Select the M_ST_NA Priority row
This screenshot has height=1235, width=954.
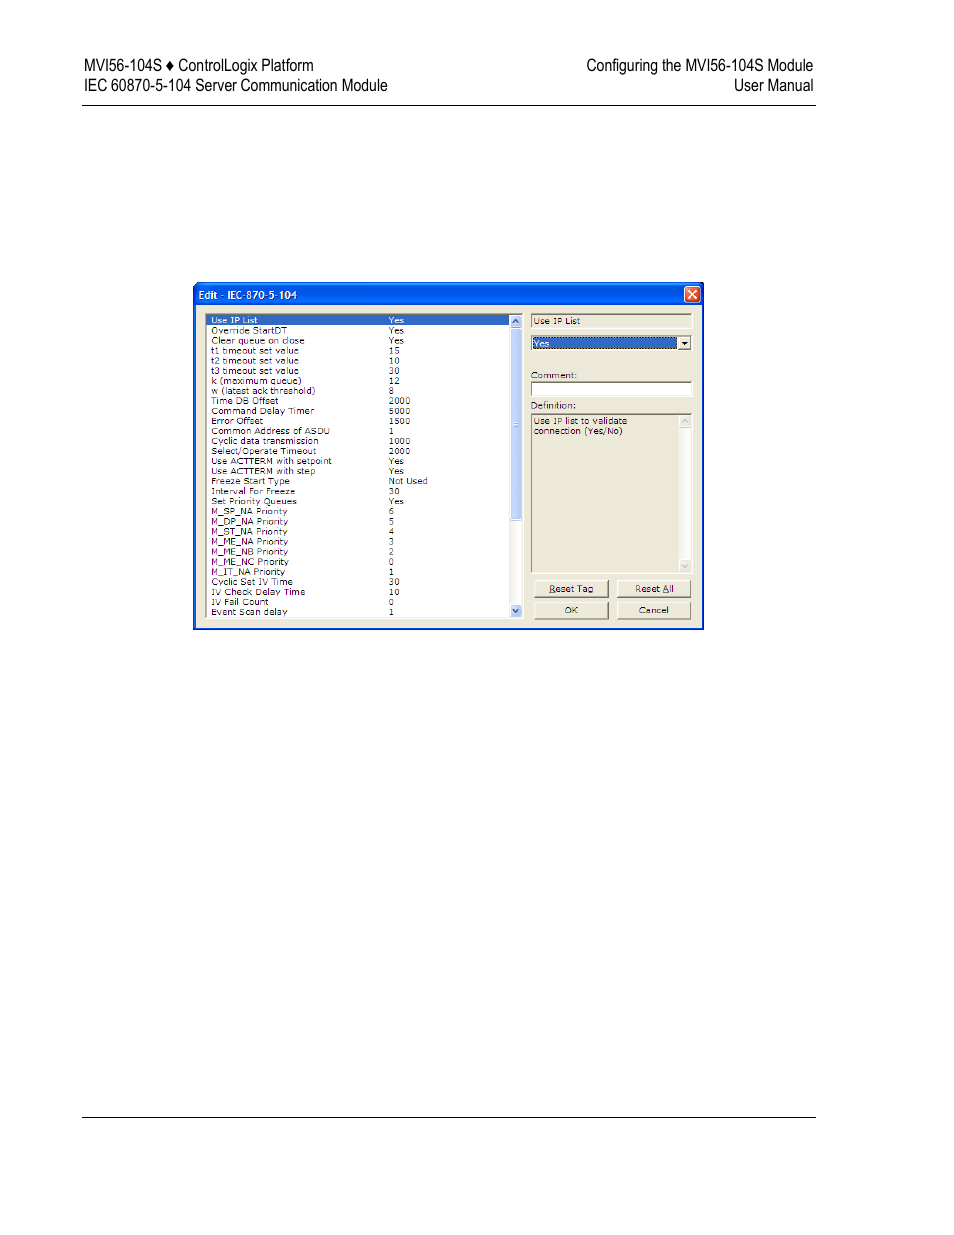click(x=358, y=531)
